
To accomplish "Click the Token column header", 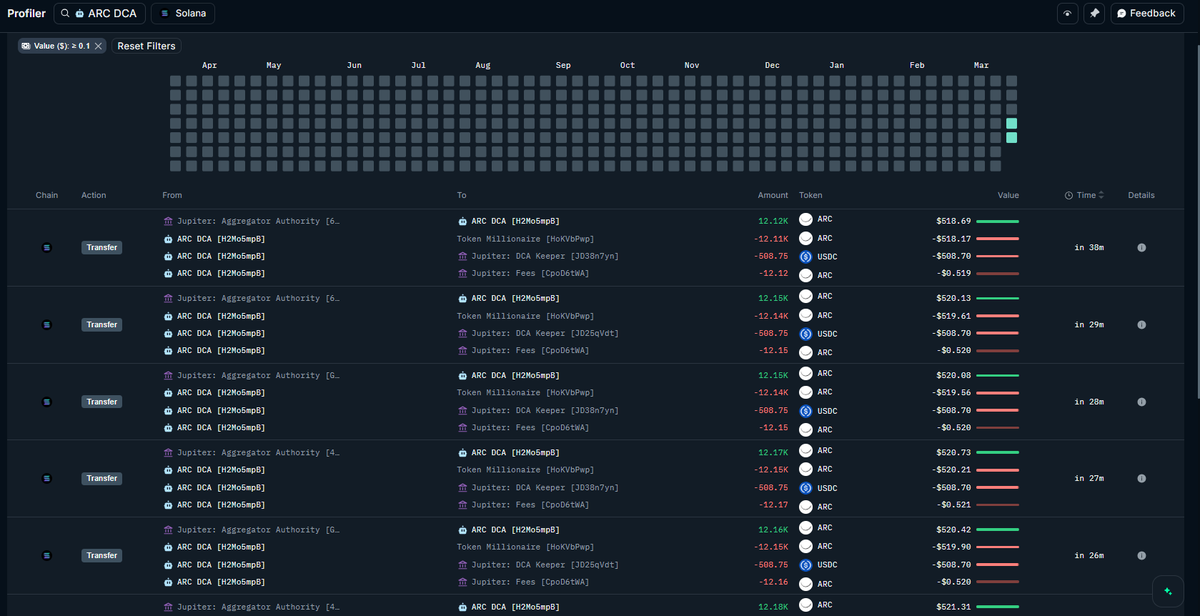I will (811, 195).
